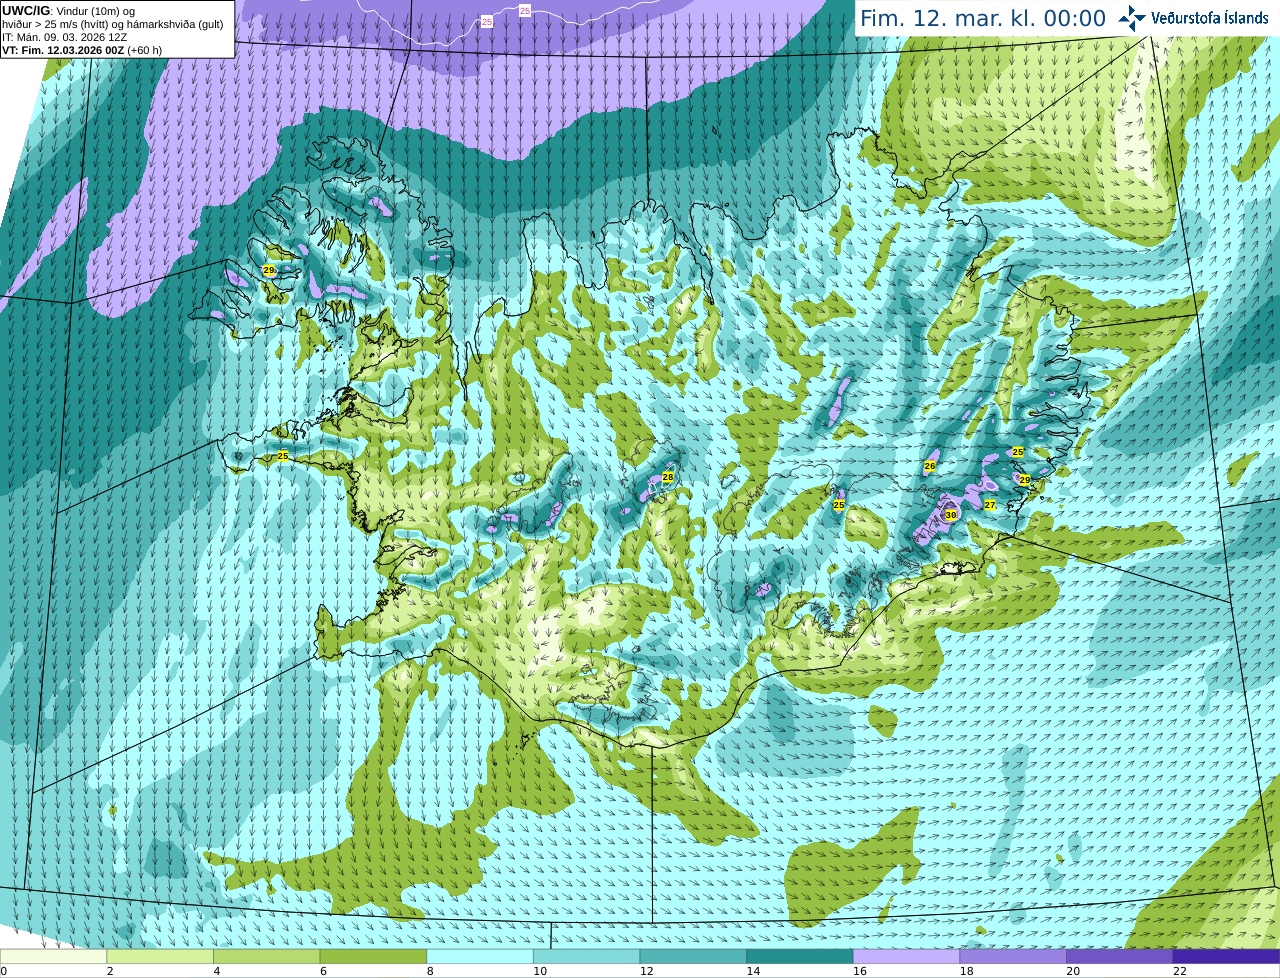This screenshot has width=1280, height=978.
Task: Click the legend scale value 8
Action: pyautogui.click(x=430, y=971)
